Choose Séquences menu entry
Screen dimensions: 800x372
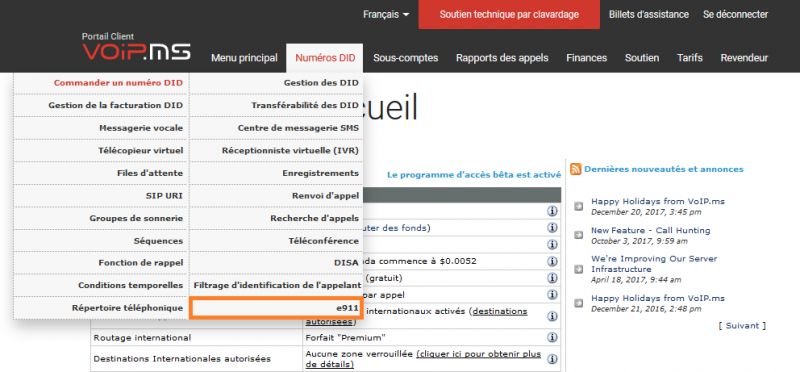pyautogui.click(x=101, y=240)
